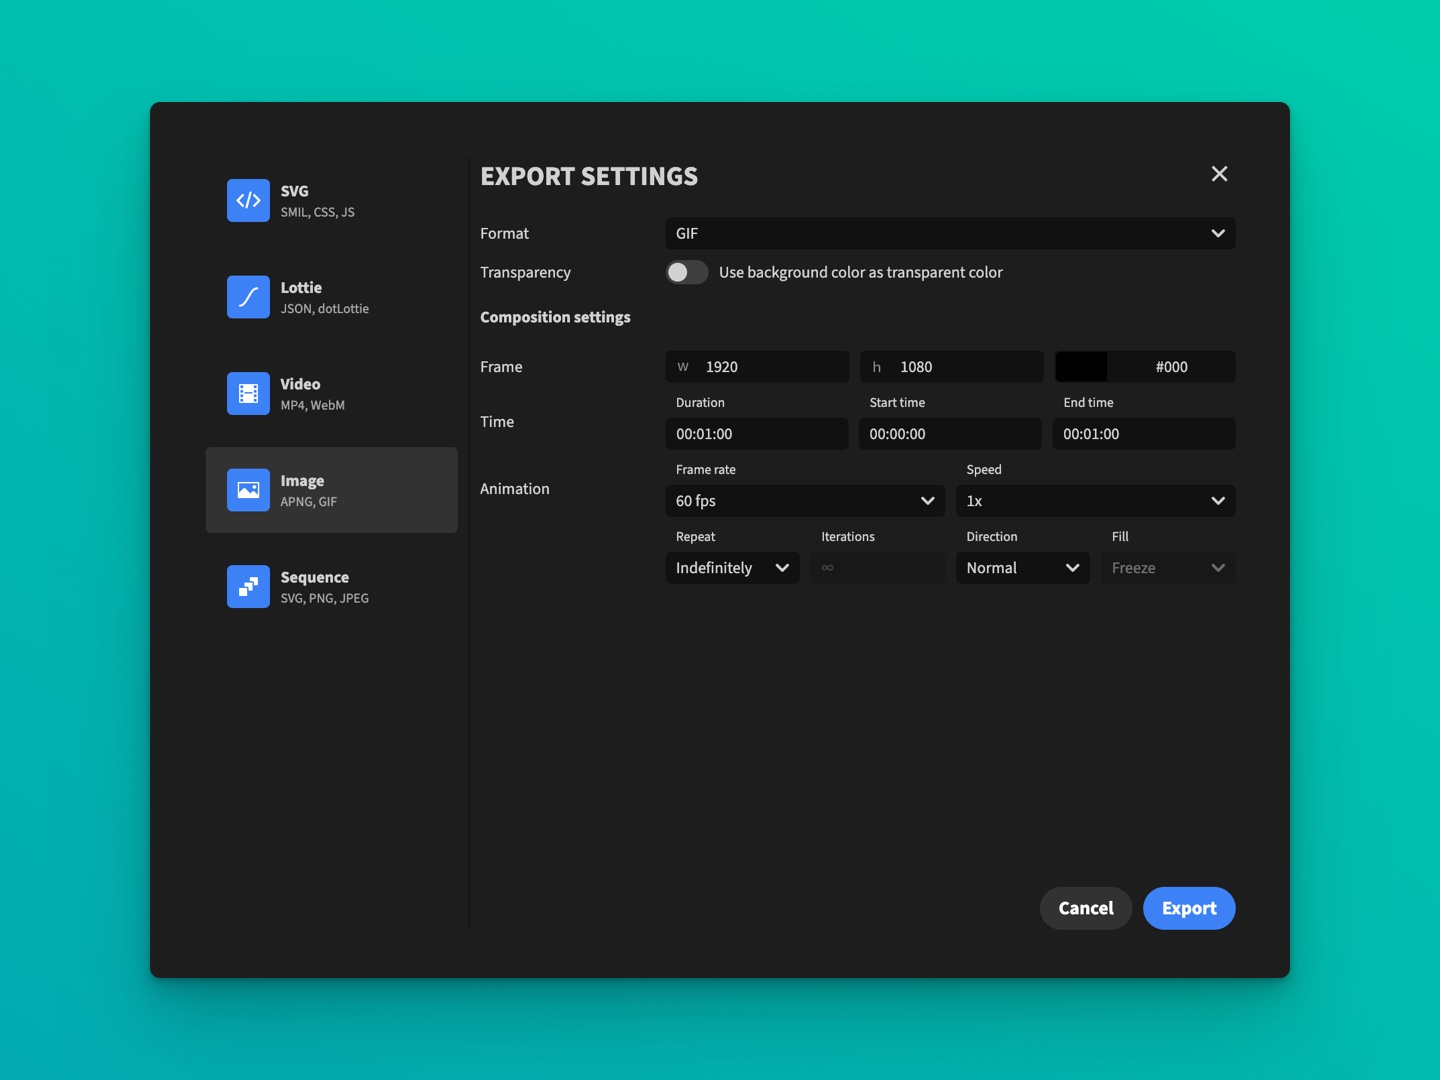Close the Export Settings dialog
The image size is (1440, 1080).
[x=1219, y=174]
